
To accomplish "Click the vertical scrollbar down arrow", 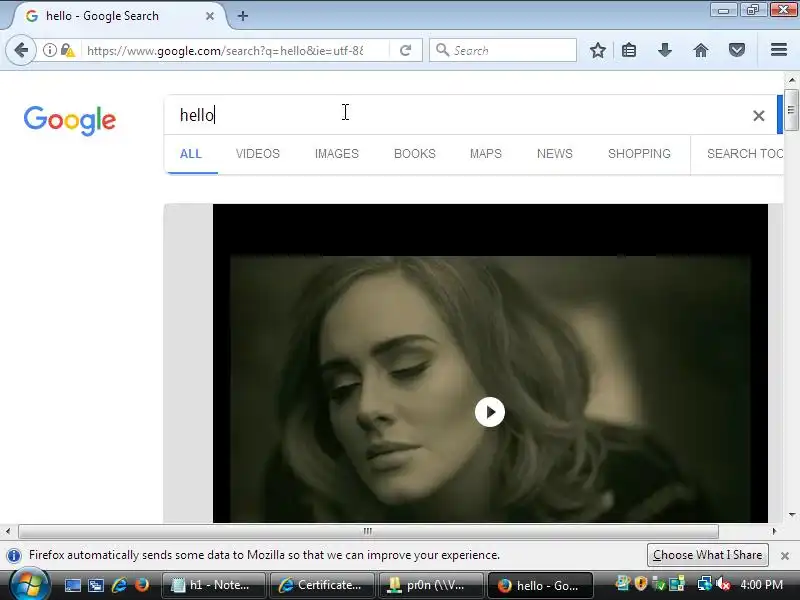I will tap(792, 515).
